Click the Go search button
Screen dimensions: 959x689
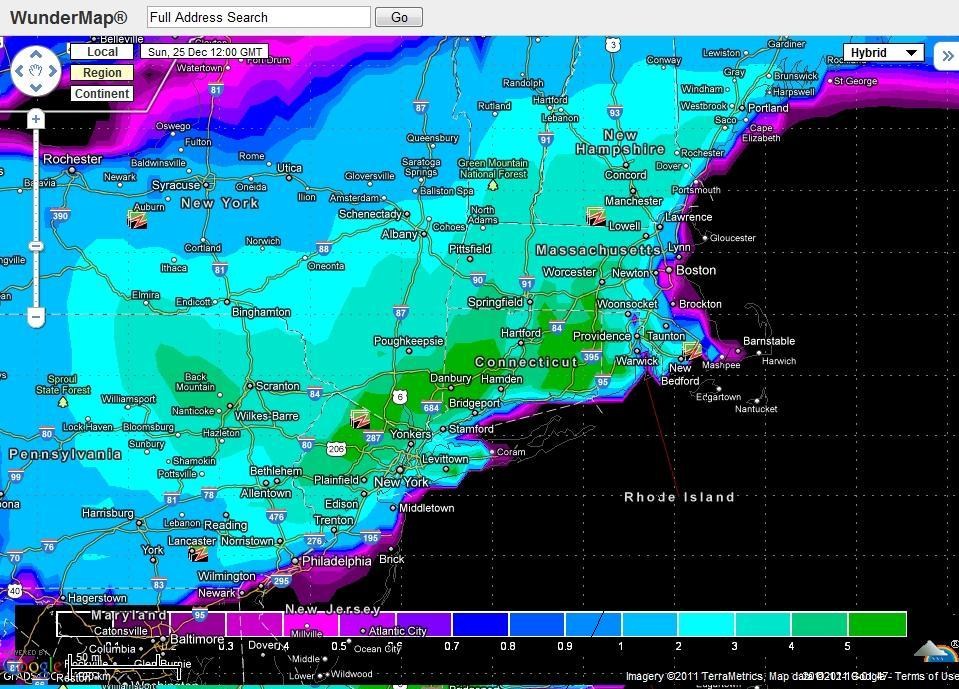tap(399, 17)
